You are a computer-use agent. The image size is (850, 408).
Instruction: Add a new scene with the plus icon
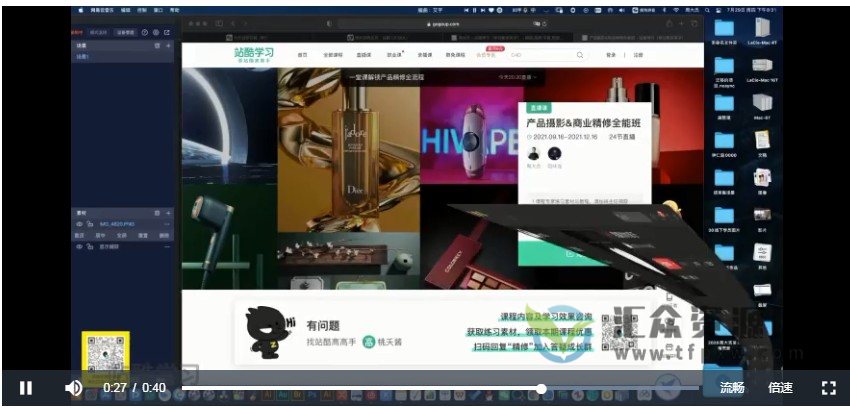(168, 46)
